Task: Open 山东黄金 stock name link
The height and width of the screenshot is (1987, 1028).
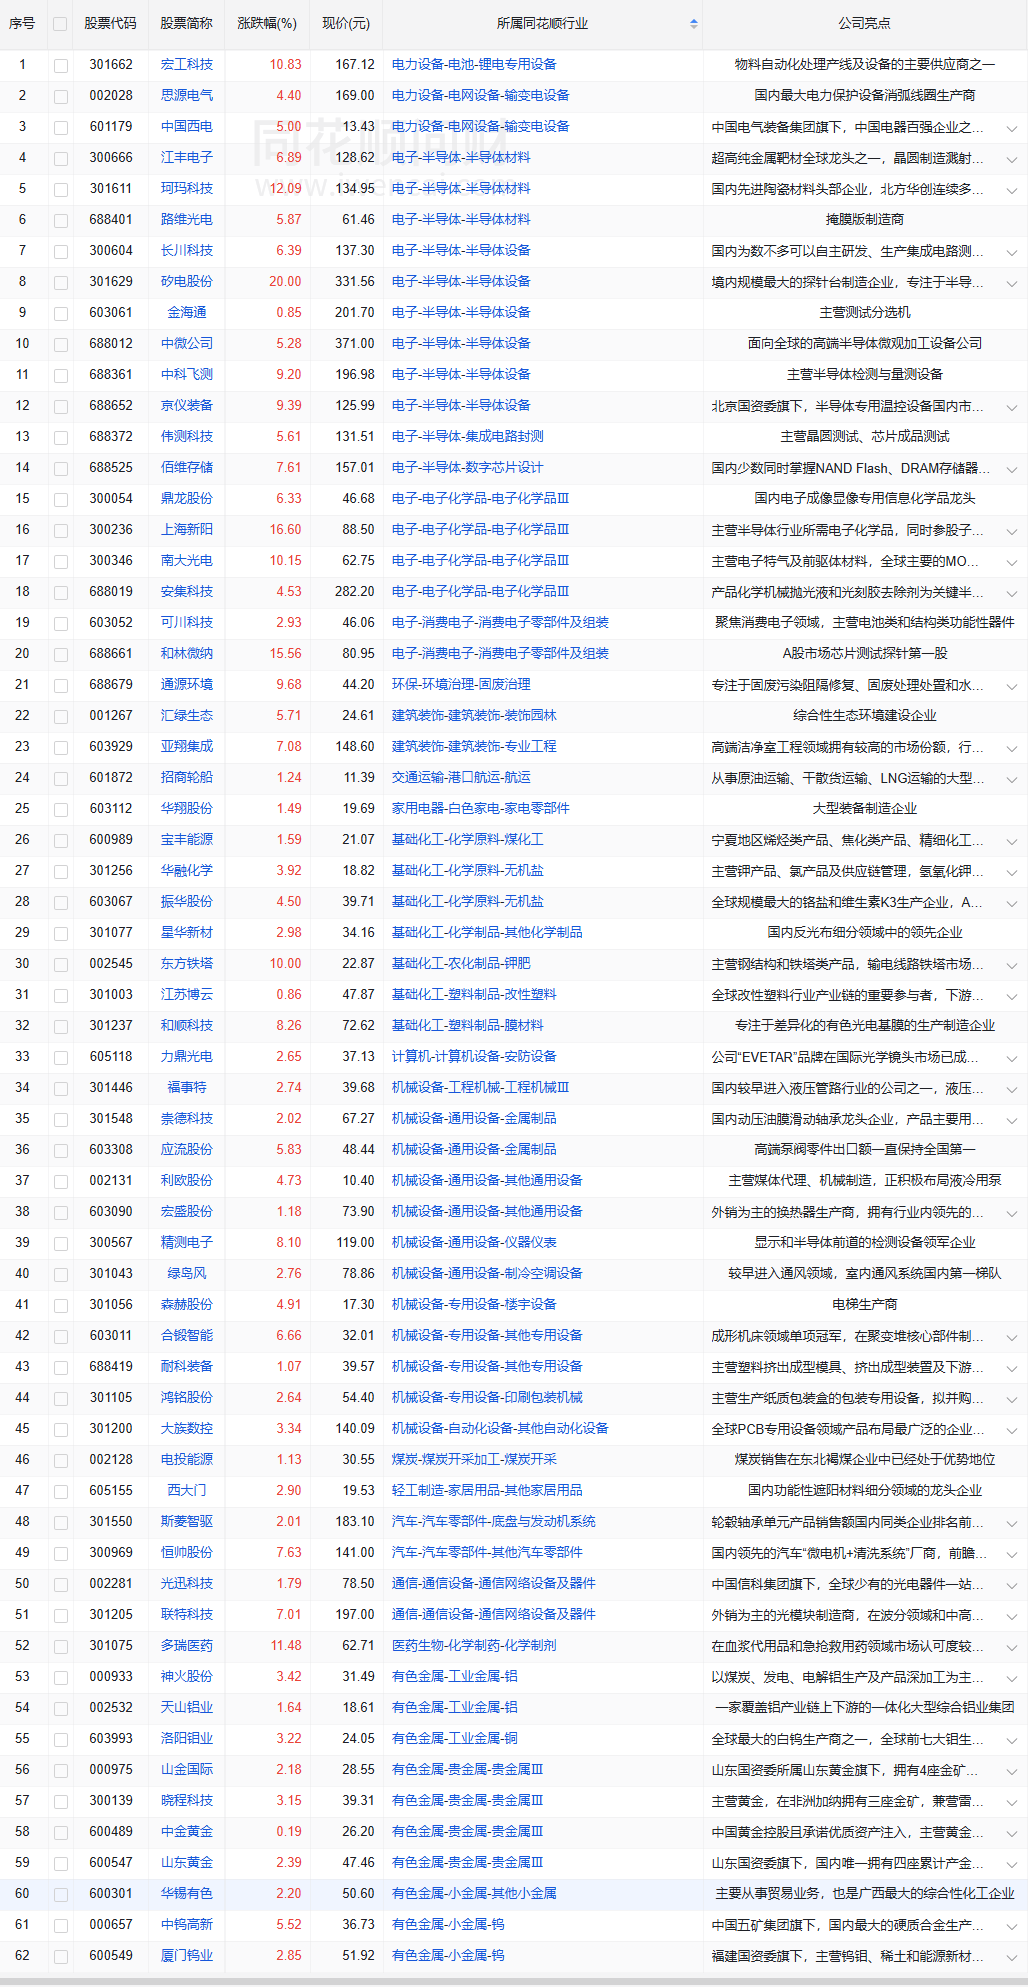Action: point(187,1863)
